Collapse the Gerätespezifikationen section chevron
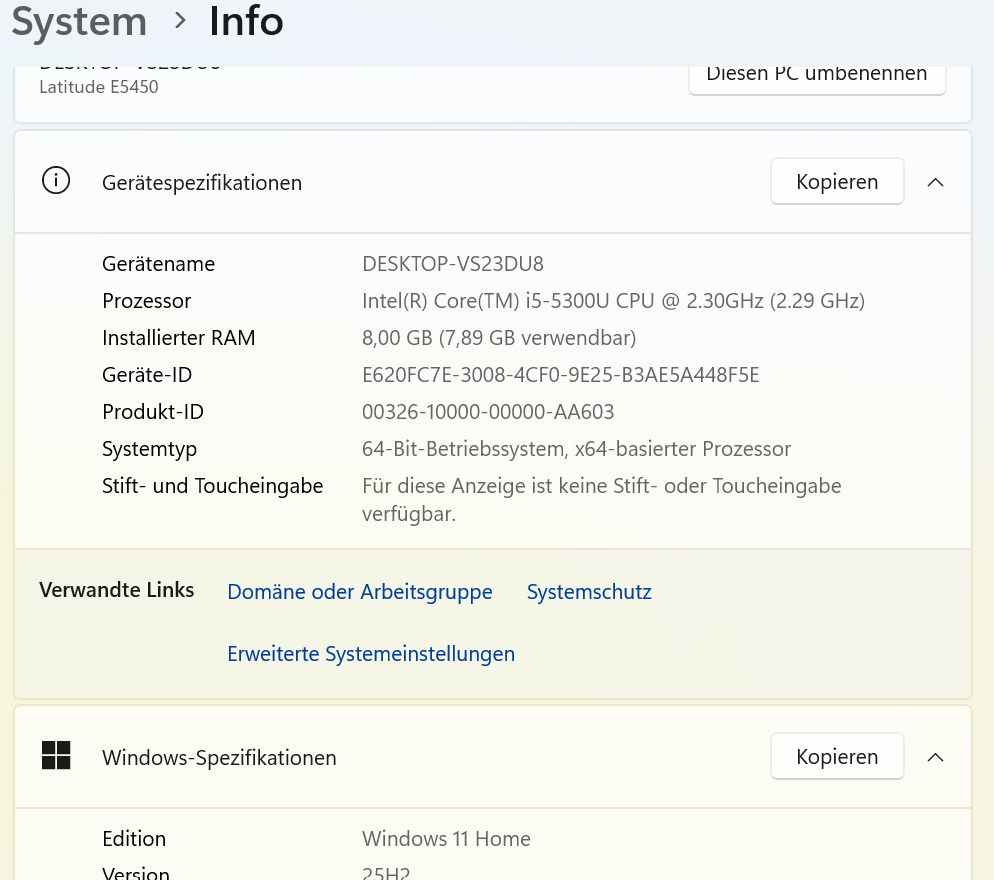The width and height of the screenshot is (994, 880). pyautogui.click(x=935, y=183)
